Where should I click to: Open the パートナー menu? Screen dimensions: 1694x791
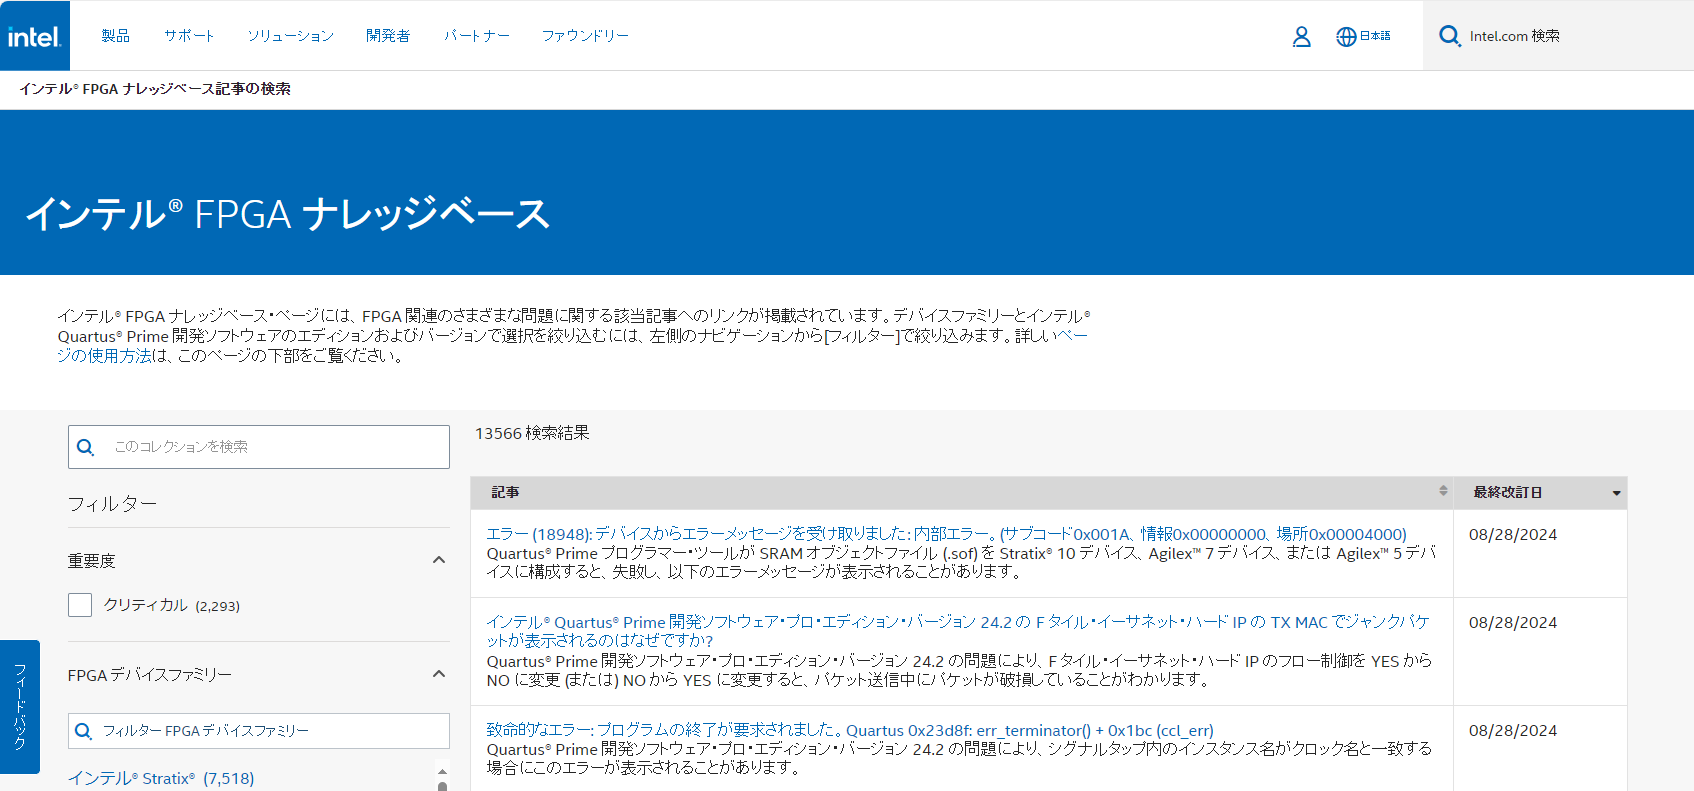coord(476,36)
